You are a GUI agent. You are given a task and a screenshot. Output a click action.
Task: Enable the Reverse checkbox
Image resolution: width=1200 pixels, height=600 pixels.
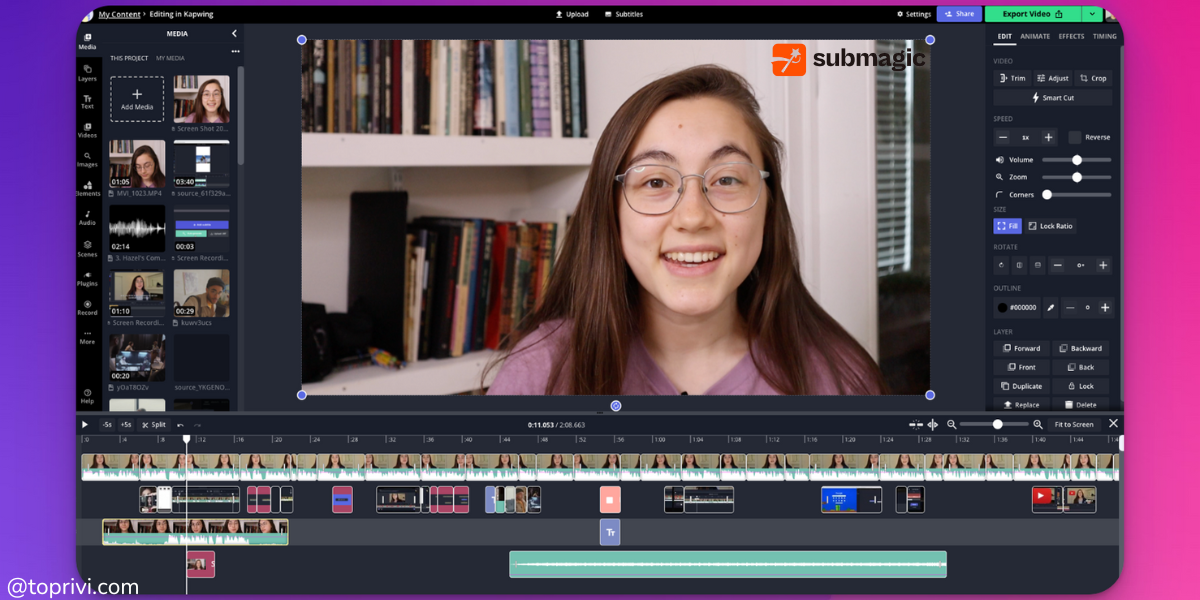[x=1074, y=137]
